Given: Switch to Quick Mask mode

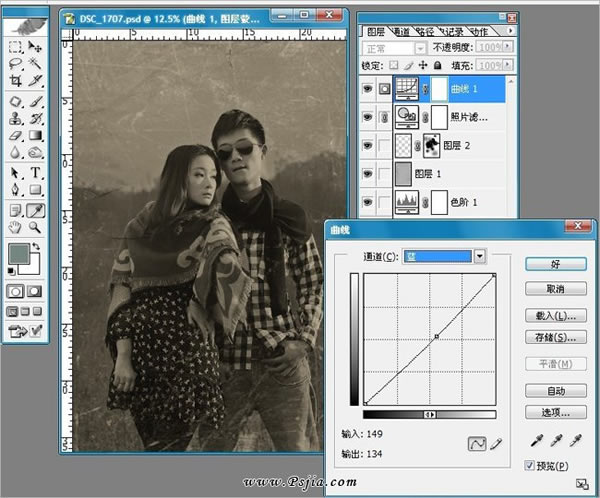Looking at the screenshot, I should pos(34,292).
